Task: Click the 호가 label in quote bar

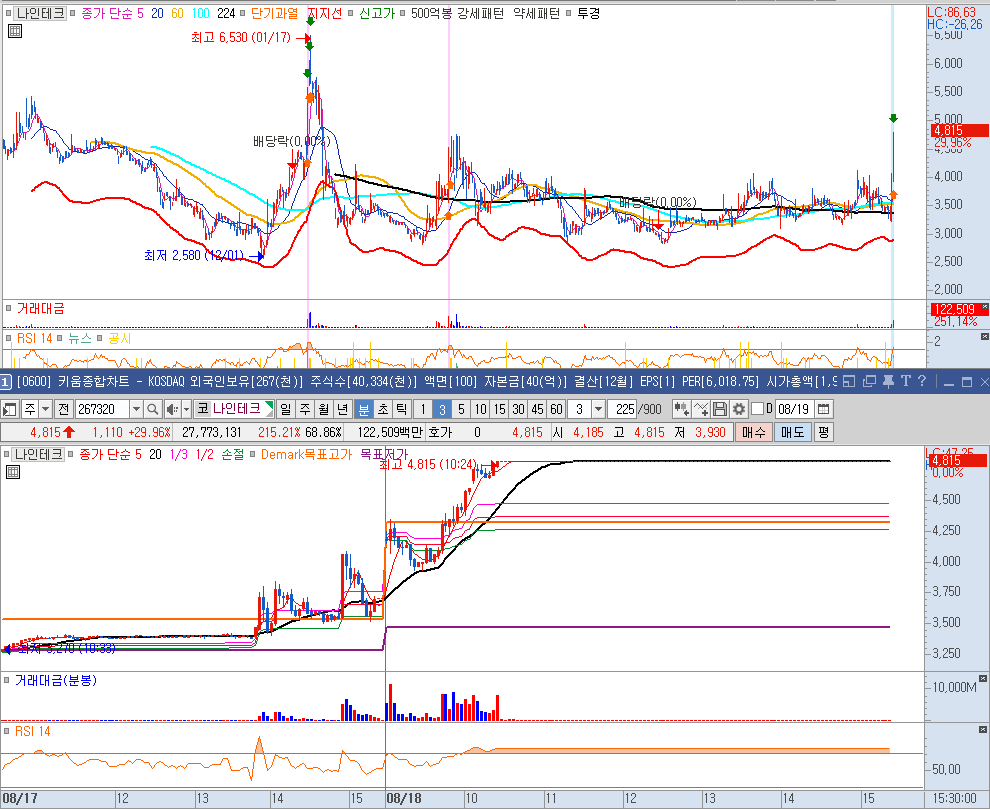Action: click(x=440, y=432)
